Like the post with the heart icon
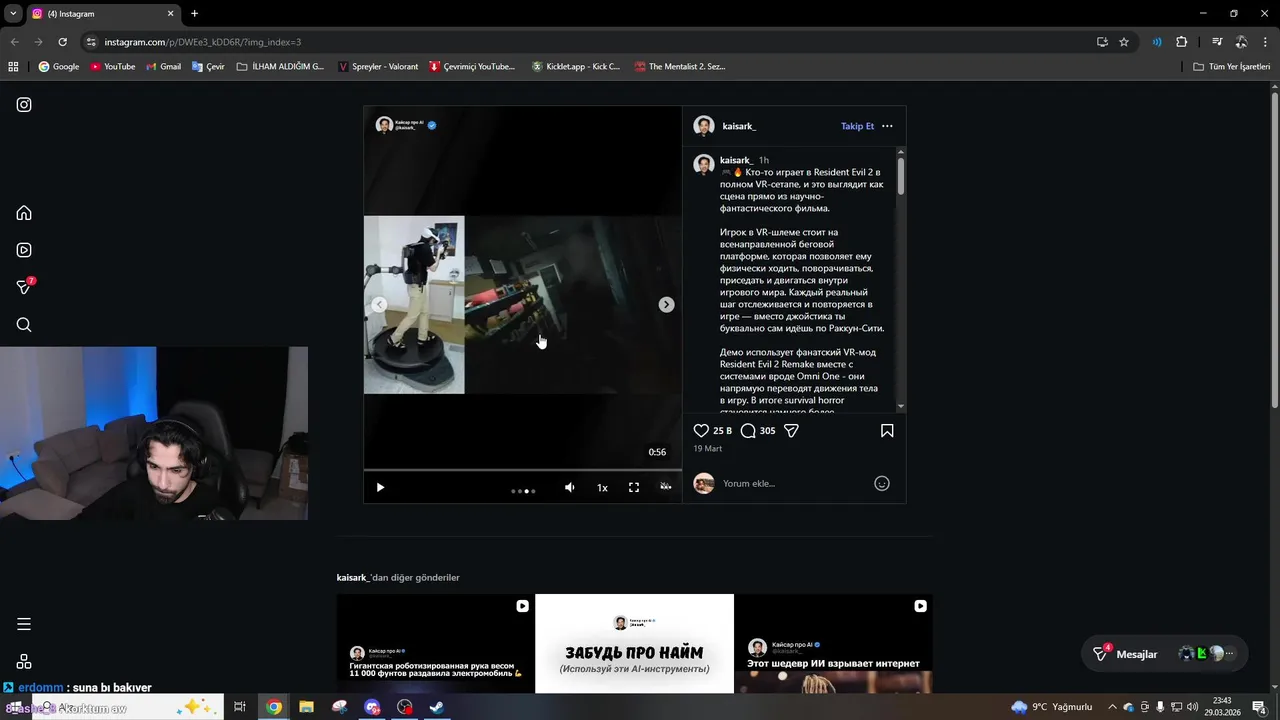This screenshot has height=720, width=1280. (701, 431)
